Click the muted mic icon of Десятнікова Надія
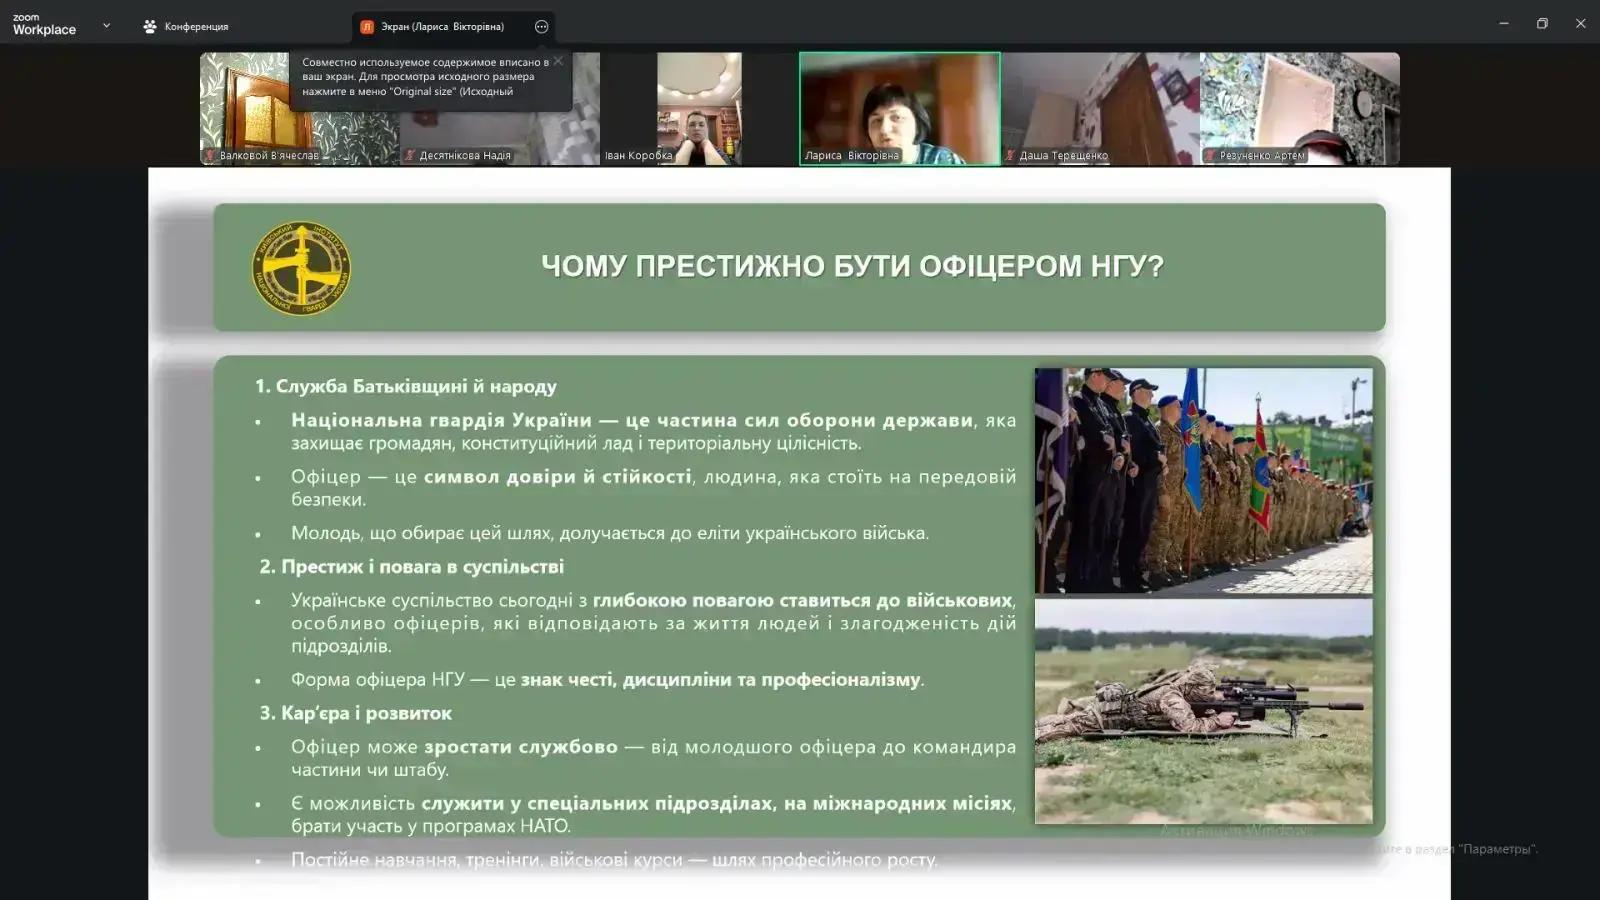This screenshot has height=900, width=1600. pyautogui.click(x=410, y=155)
